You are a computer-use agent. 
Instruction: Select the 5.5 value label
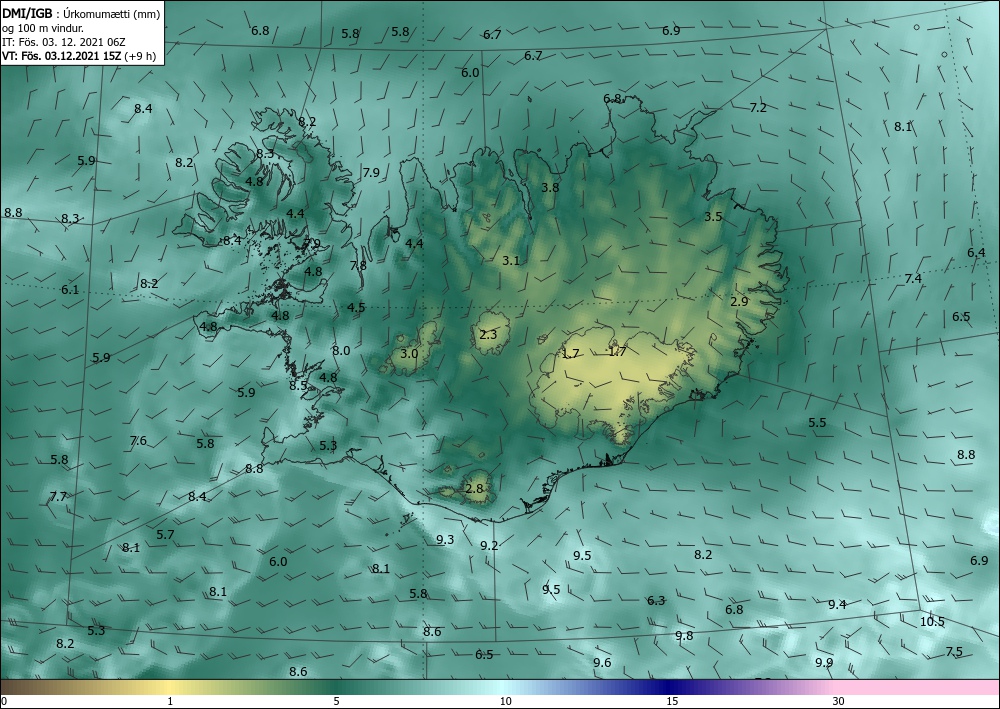coord(817,423)
